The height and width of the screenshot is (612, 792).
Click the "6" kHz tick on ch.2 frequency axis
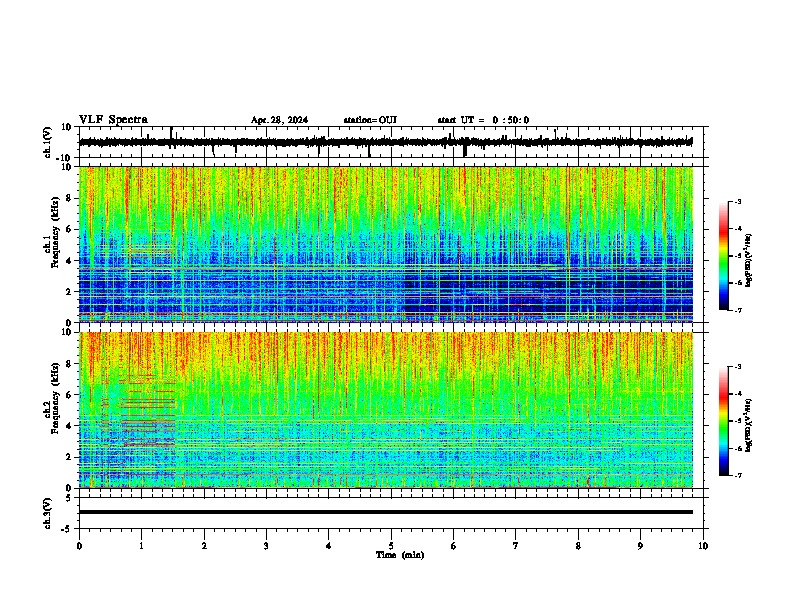[x=70, y=395]
